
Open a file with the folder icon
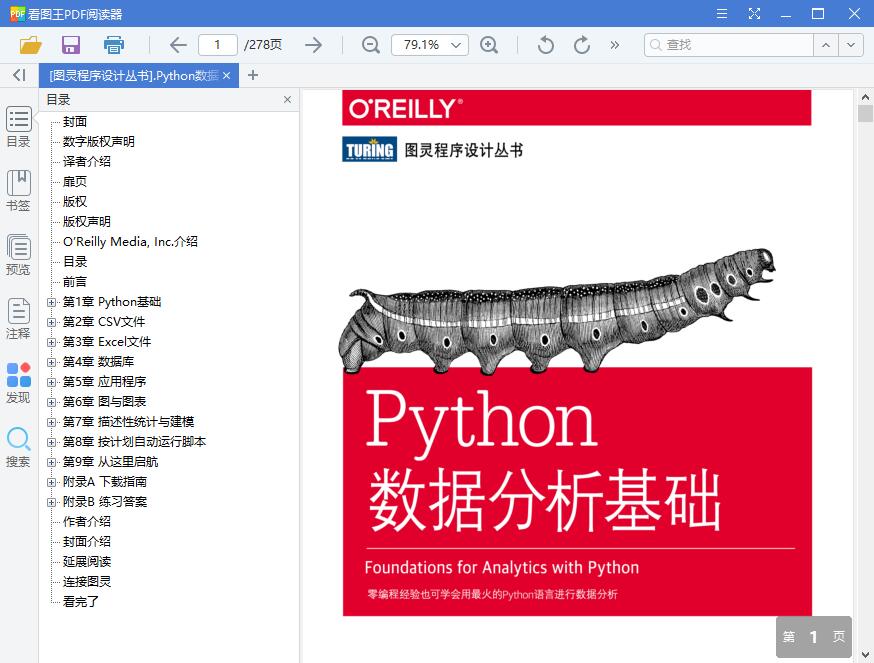click(31, 45)
